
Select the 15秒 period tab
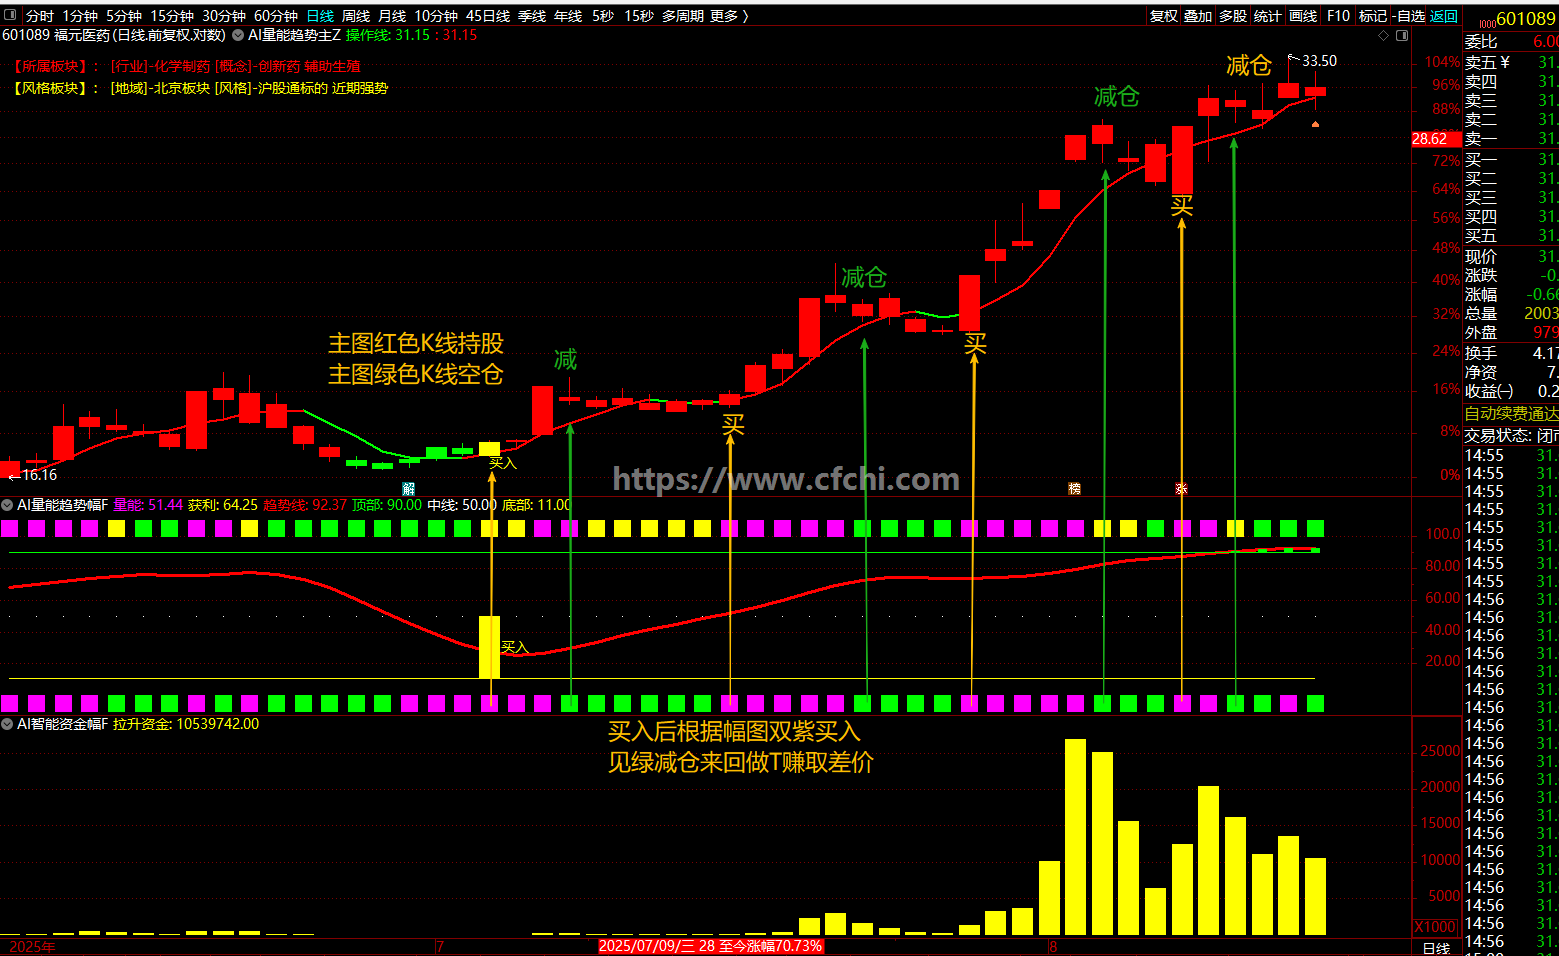[x=639, y=16]
